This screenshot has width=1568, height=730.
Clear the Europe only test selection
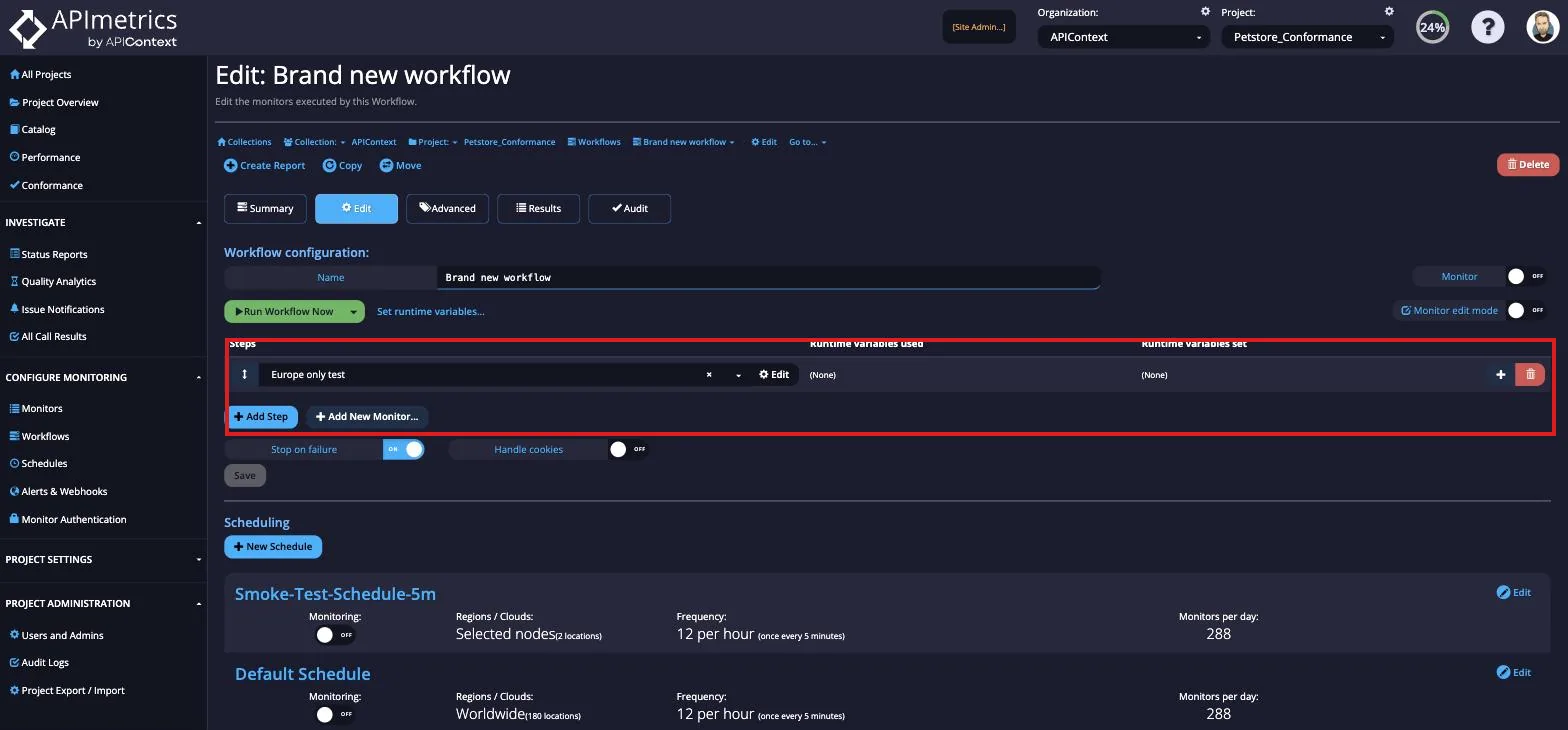pyautogui.click(x=709, y=374)
